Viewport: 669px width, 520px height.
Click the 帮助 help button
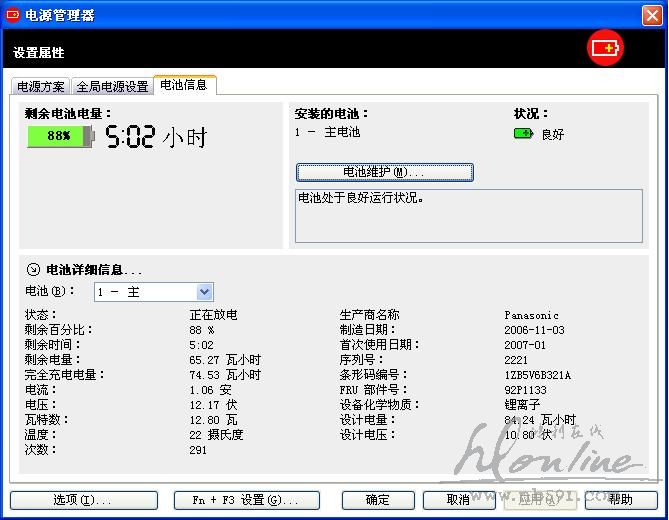coord(621,500)
